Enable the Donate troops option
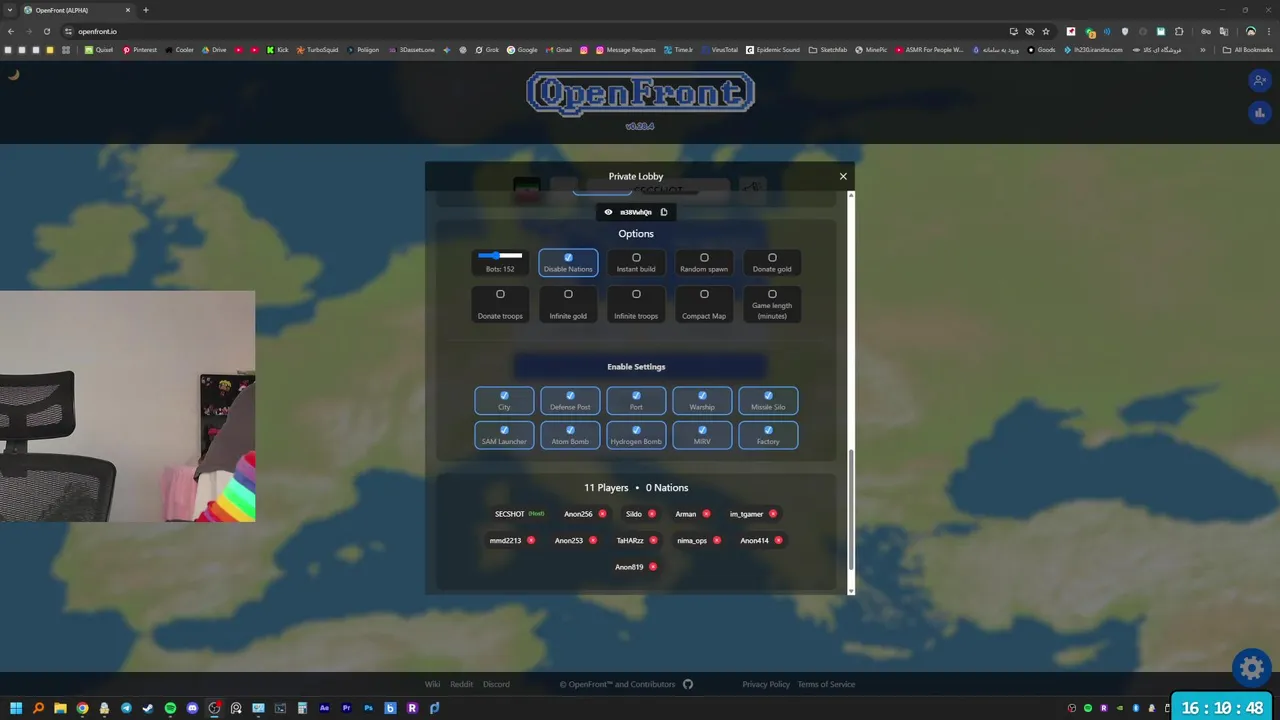Image resolution: width=1280 pixels, height=720 pixels. tap(500, 304)
